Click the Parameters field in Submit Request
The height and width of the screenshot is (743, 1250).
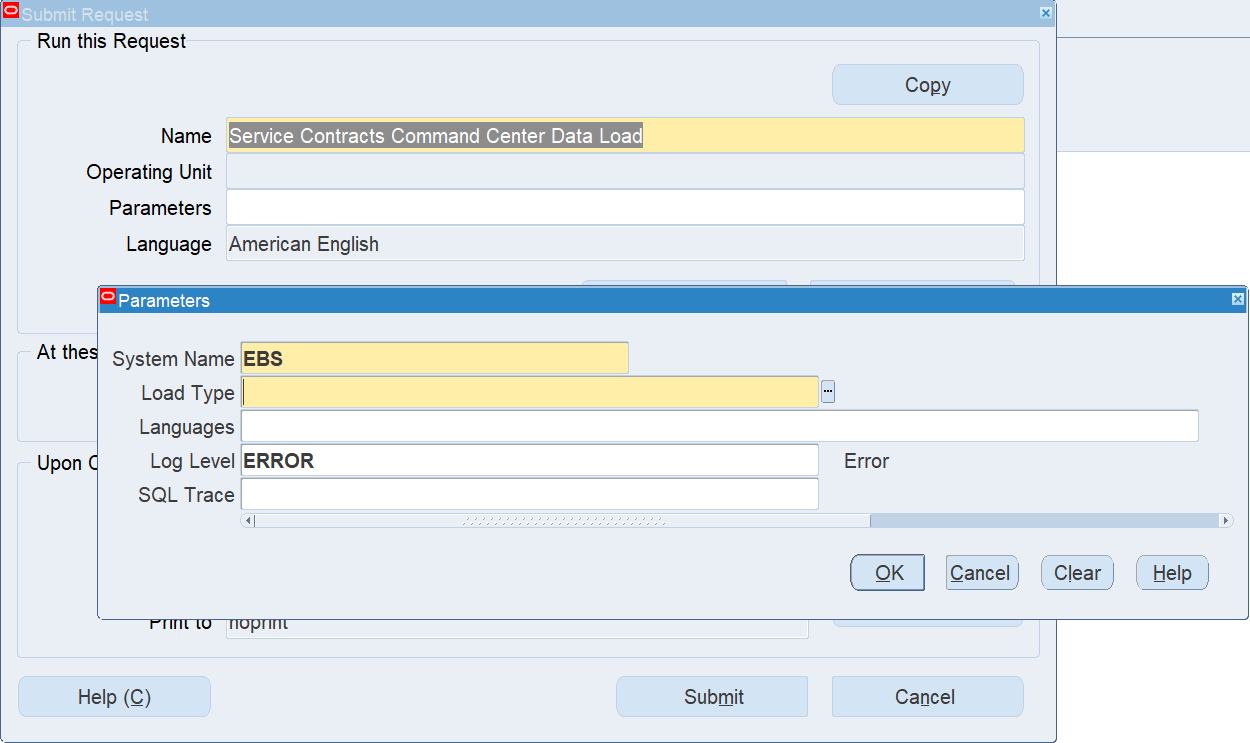[x=625, y=207]
